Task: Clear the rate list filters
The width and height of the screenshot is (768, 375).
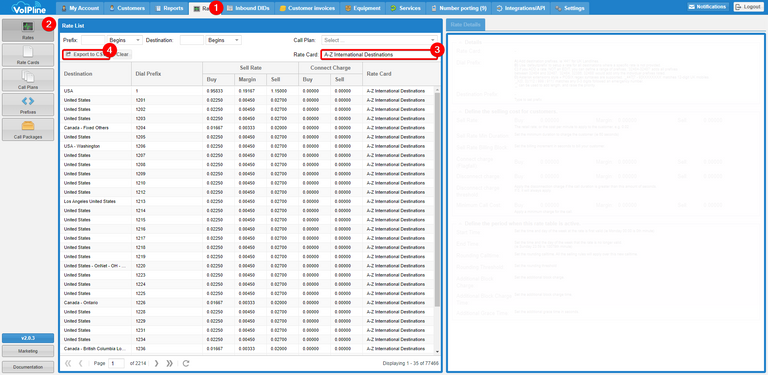Action: 121,54
